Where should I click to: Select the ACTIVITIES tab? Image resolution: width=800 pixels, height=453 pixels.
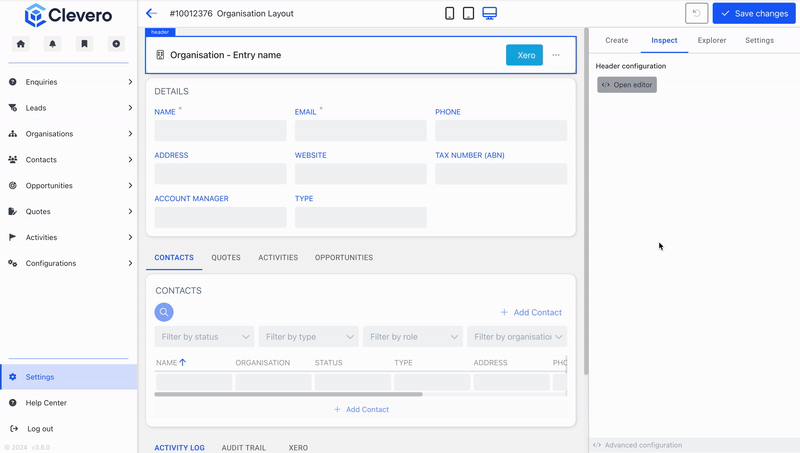[278, 258]
